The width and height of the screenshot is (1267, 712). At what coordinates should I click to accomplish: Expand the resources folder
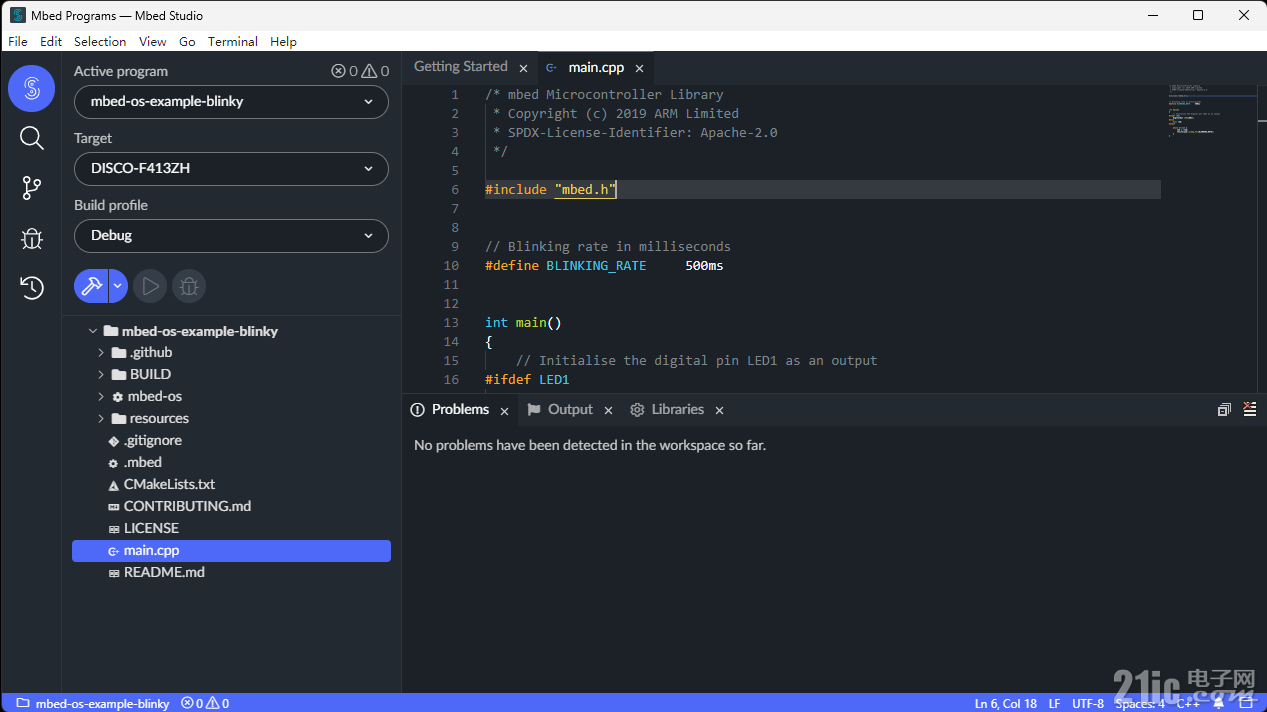[x=101, y=419]
